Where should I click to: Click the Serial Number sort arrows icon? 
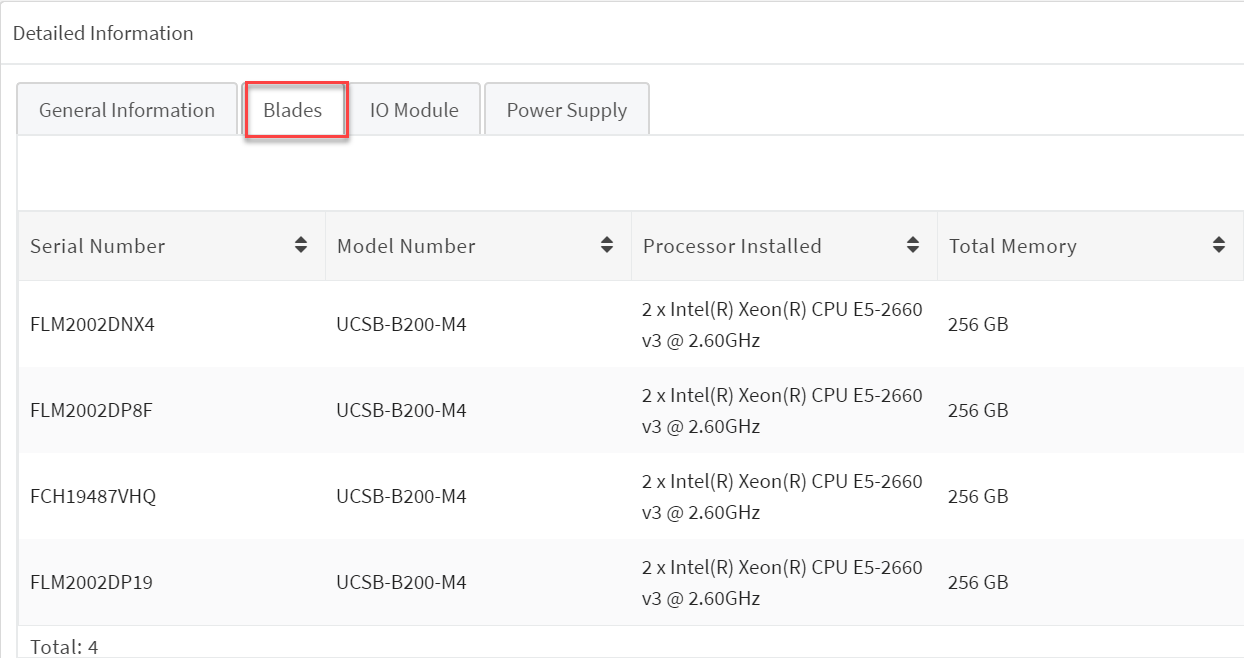coord(301,245)
